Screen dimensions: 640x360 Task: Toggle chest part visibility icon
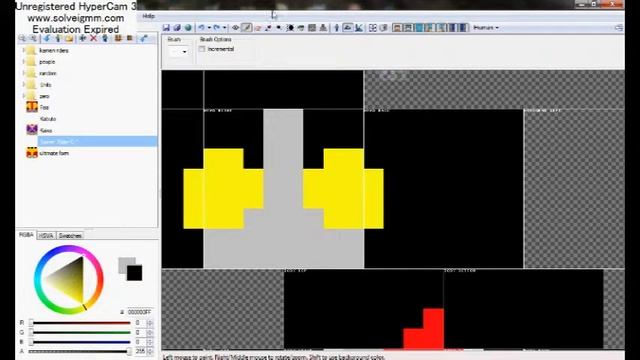419,28
